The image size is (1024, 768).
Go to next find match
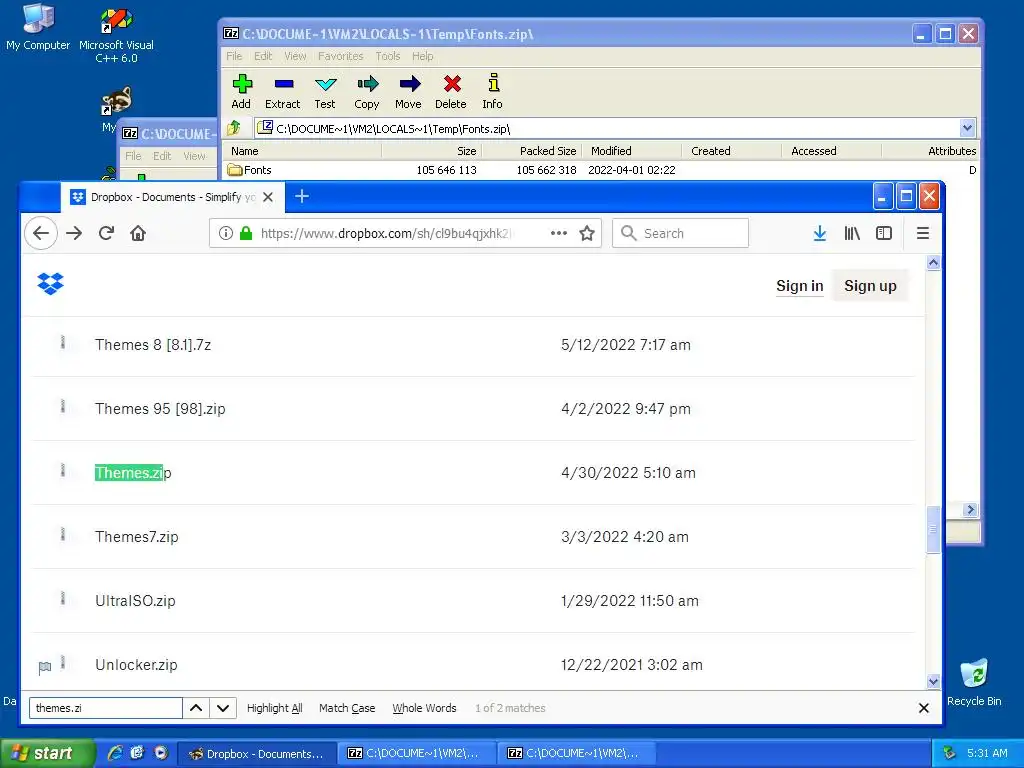223,708
